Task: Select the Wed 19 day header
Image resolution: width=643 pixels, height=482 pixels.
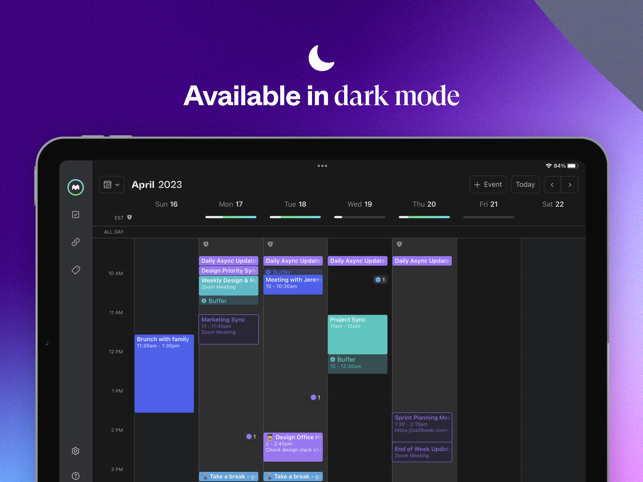Action: [360, 204]
